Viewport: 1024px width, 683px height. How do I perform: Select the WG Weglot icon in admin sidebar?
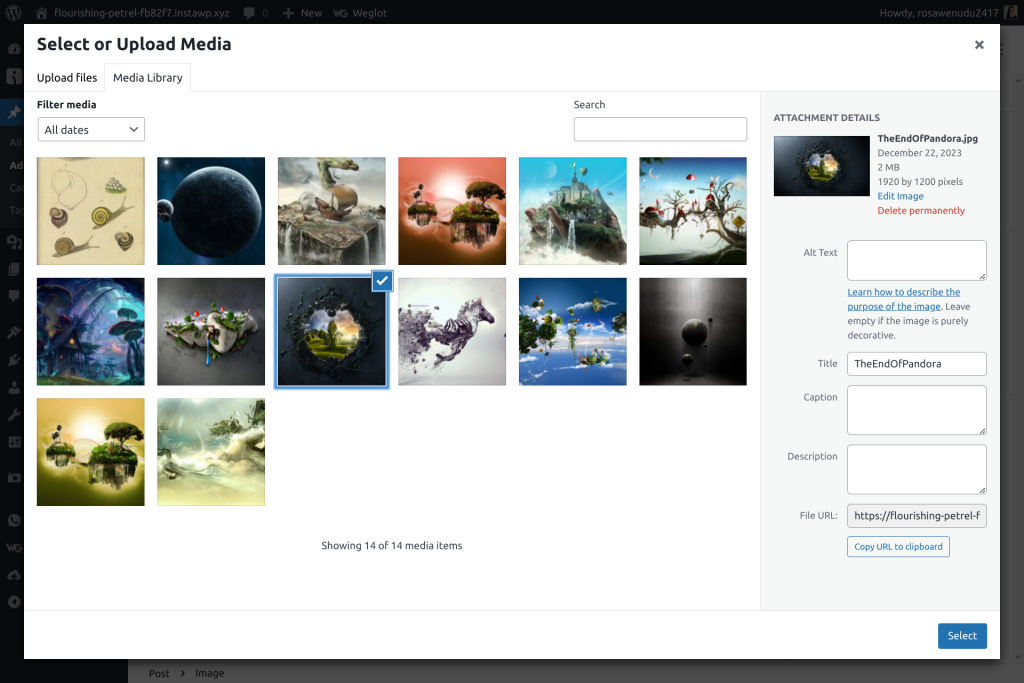click(x=13, y=547)
